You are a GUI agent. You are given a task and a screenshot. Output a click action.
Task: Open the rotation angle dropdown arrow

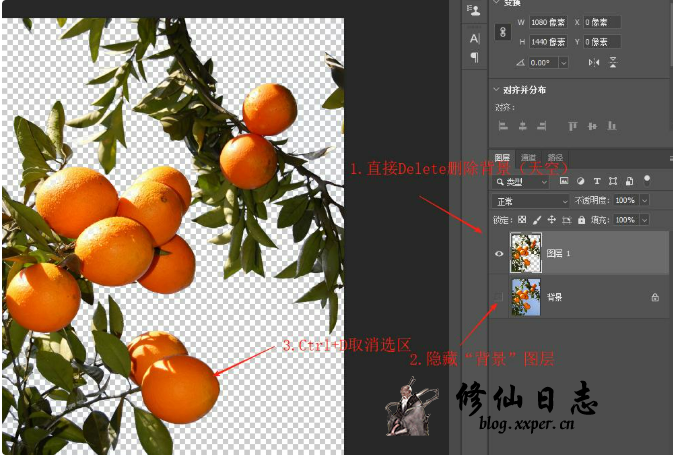[564, 62]
